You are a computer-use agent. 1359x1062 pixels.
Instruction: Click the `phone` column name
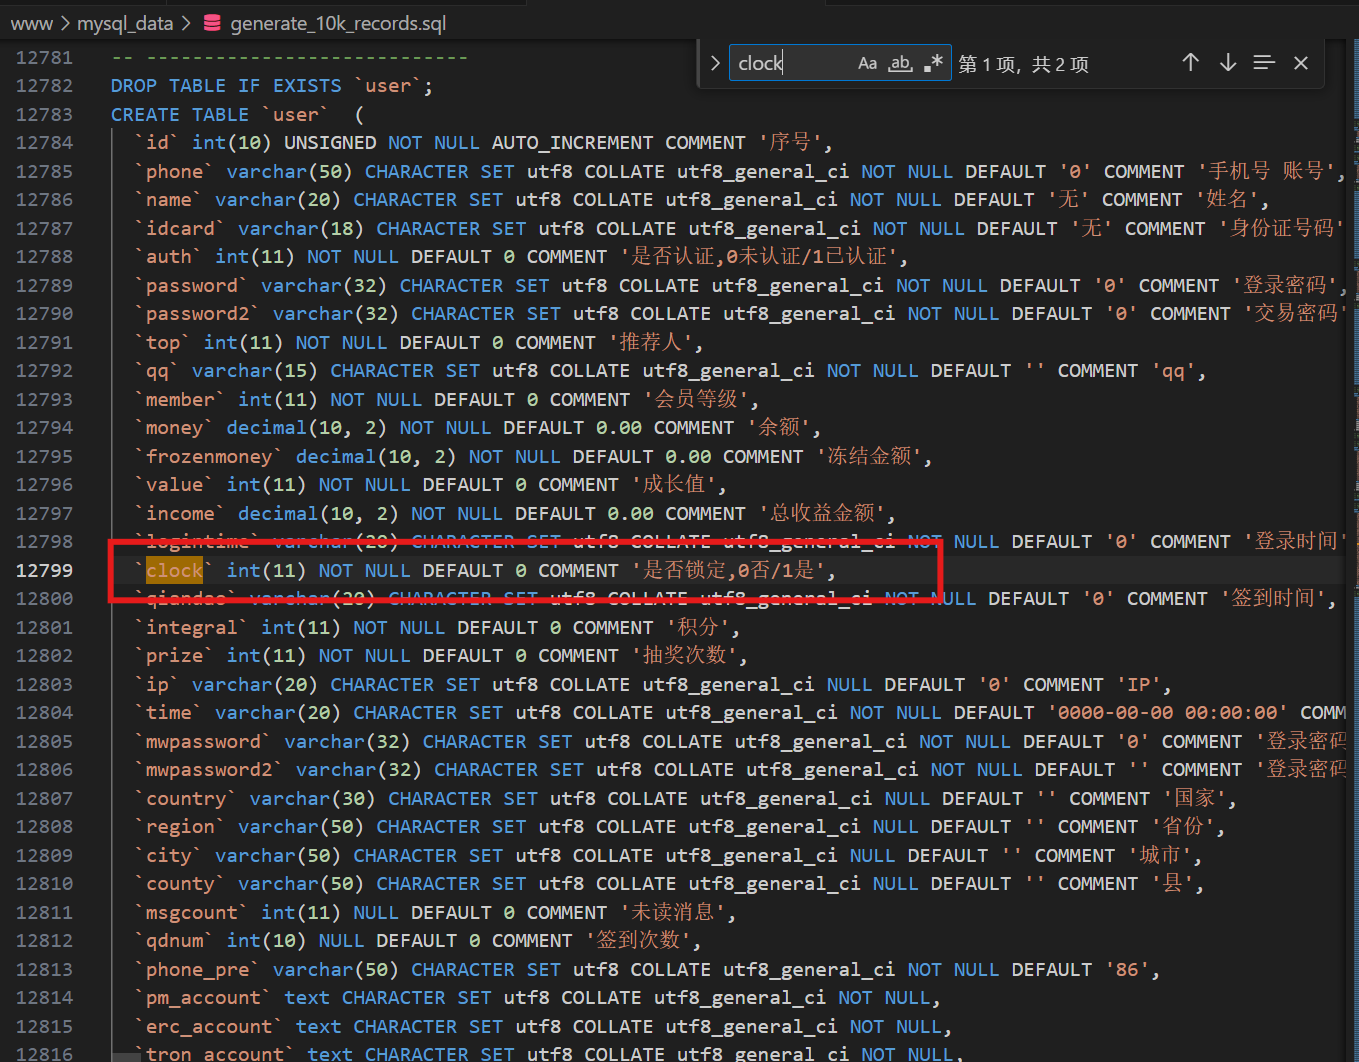tap(175, 171)
